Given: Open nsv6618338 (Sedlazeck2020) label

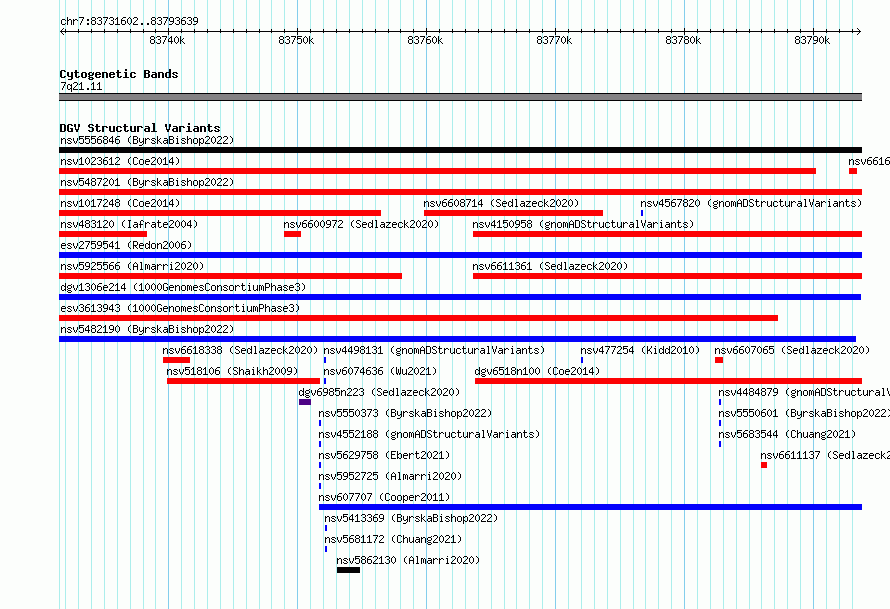Looking at the screenshot, I should tap(240, 350).
